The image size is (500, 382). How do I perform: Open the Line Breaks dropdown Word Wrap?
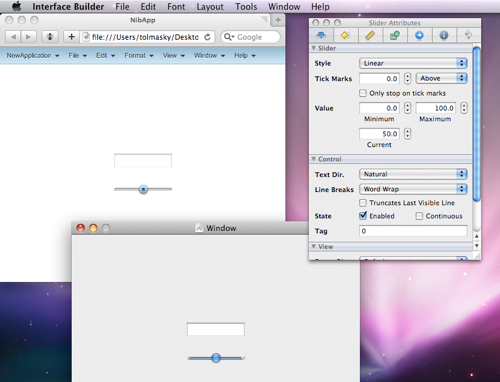click(413, 189)
